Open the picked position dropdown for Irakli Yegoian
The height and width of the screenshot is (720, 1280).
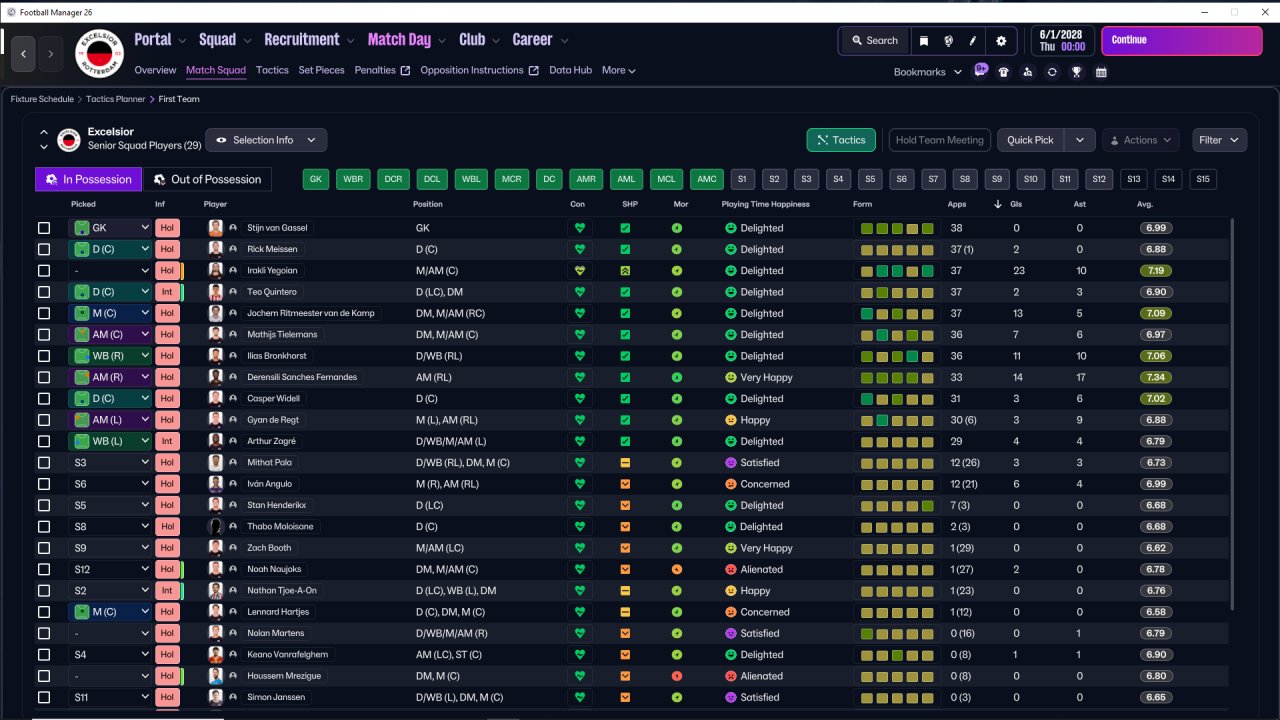click(110, 271)
